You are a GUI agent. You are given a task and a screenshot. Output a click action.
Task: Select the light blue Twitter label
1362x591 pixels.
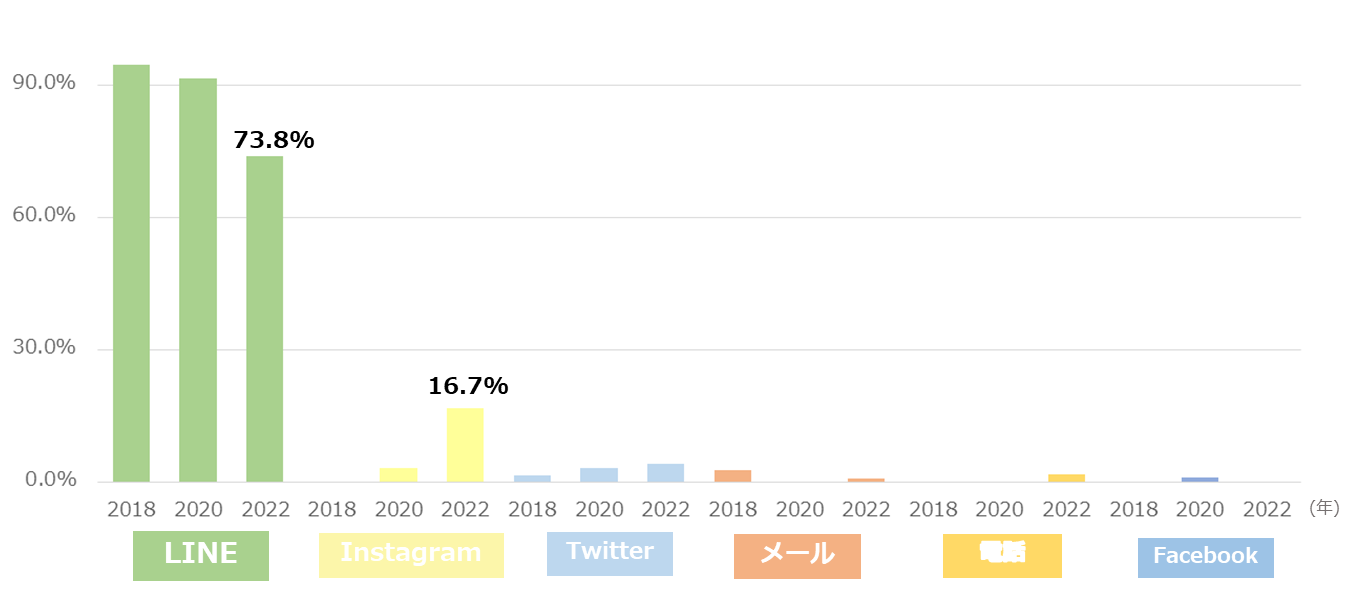609,554
